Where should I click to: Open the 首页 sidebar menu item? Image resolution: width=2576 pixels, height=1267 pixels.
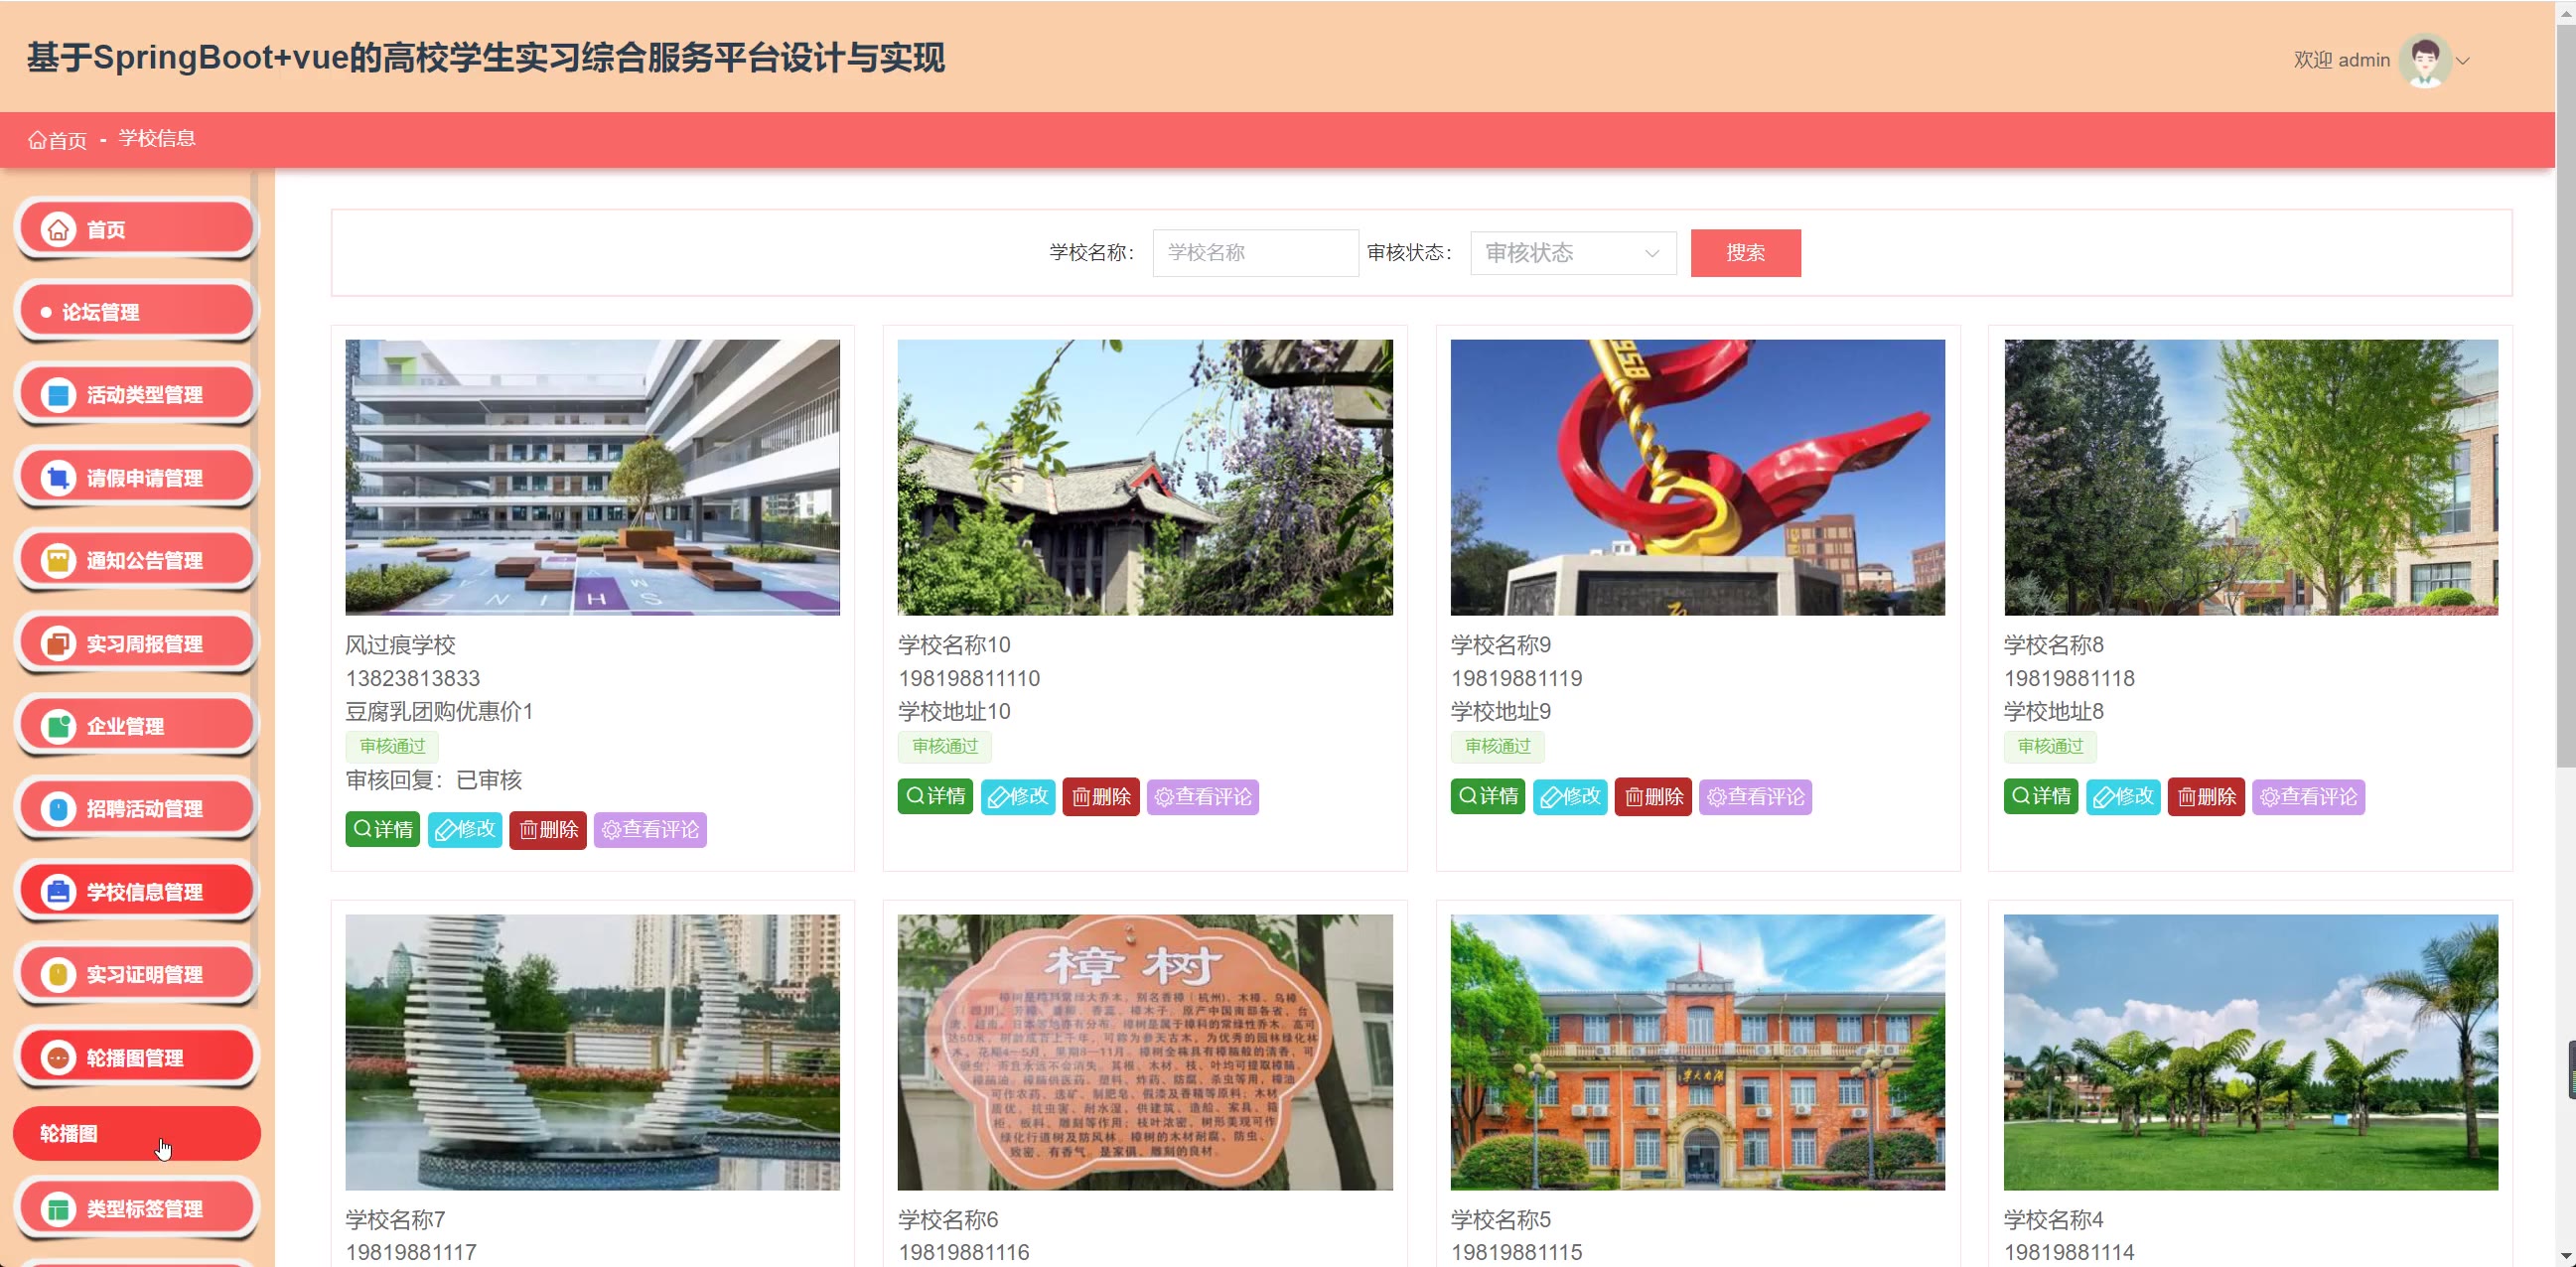136,230
